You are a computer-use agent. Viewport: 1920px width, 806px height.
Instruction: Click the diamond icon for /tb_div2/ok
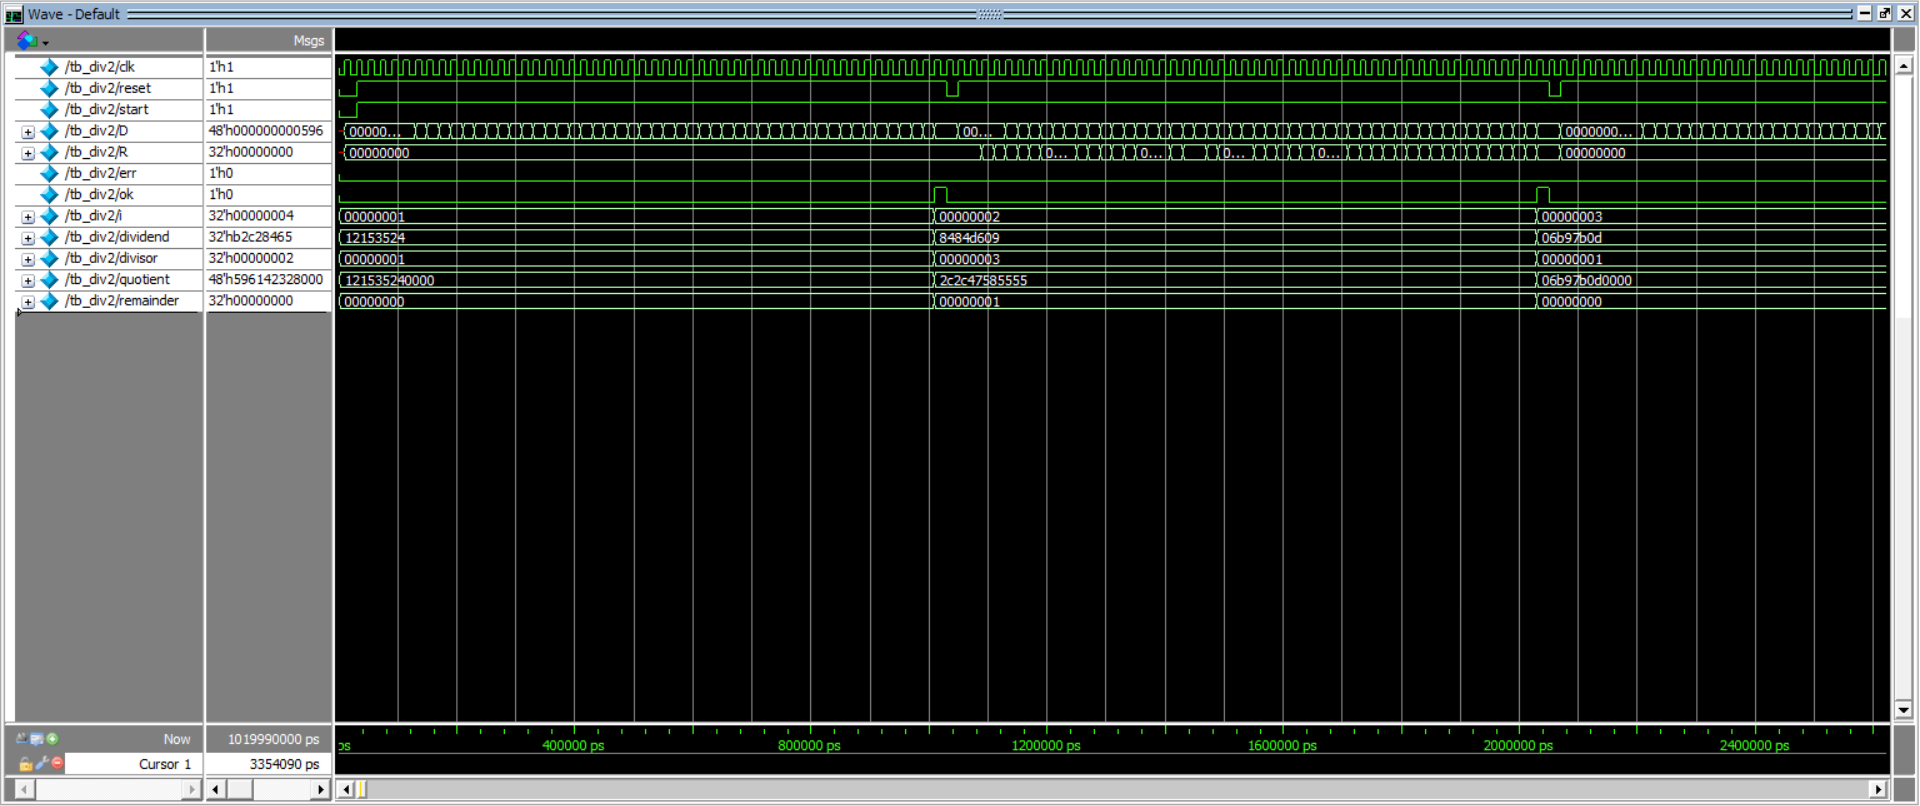coord(49,195)
